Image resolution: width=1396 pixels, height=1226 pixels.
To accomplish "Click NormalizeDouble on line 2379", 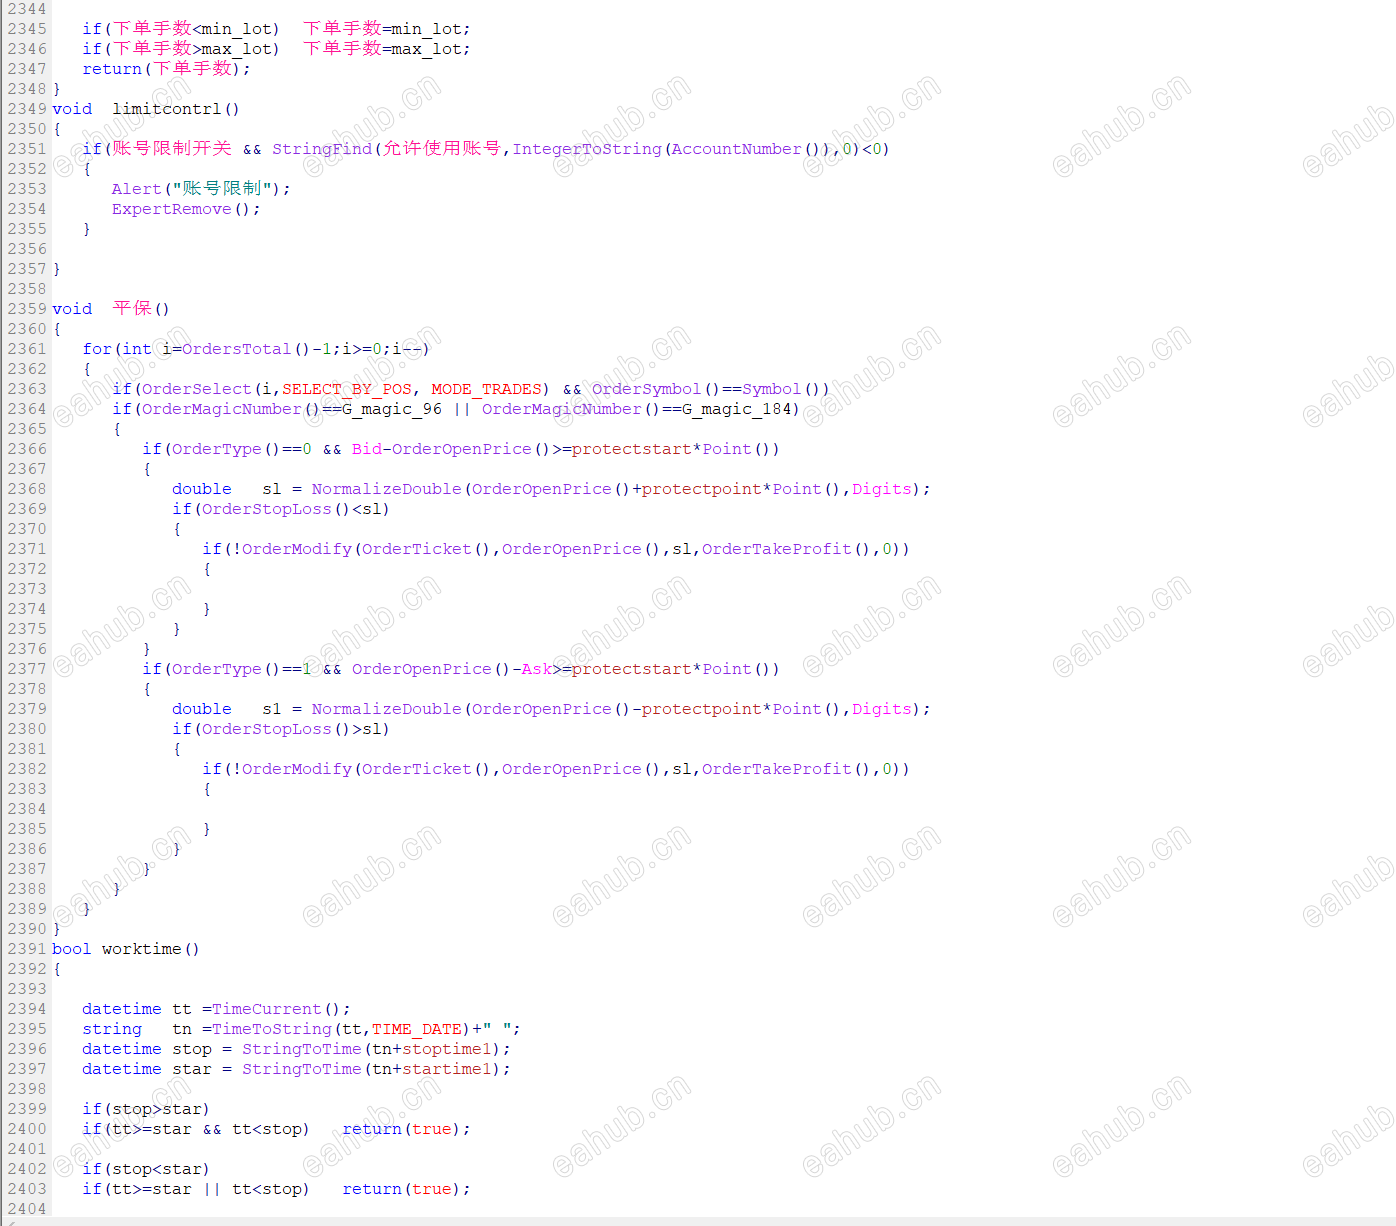I will (x=387, y=709).
